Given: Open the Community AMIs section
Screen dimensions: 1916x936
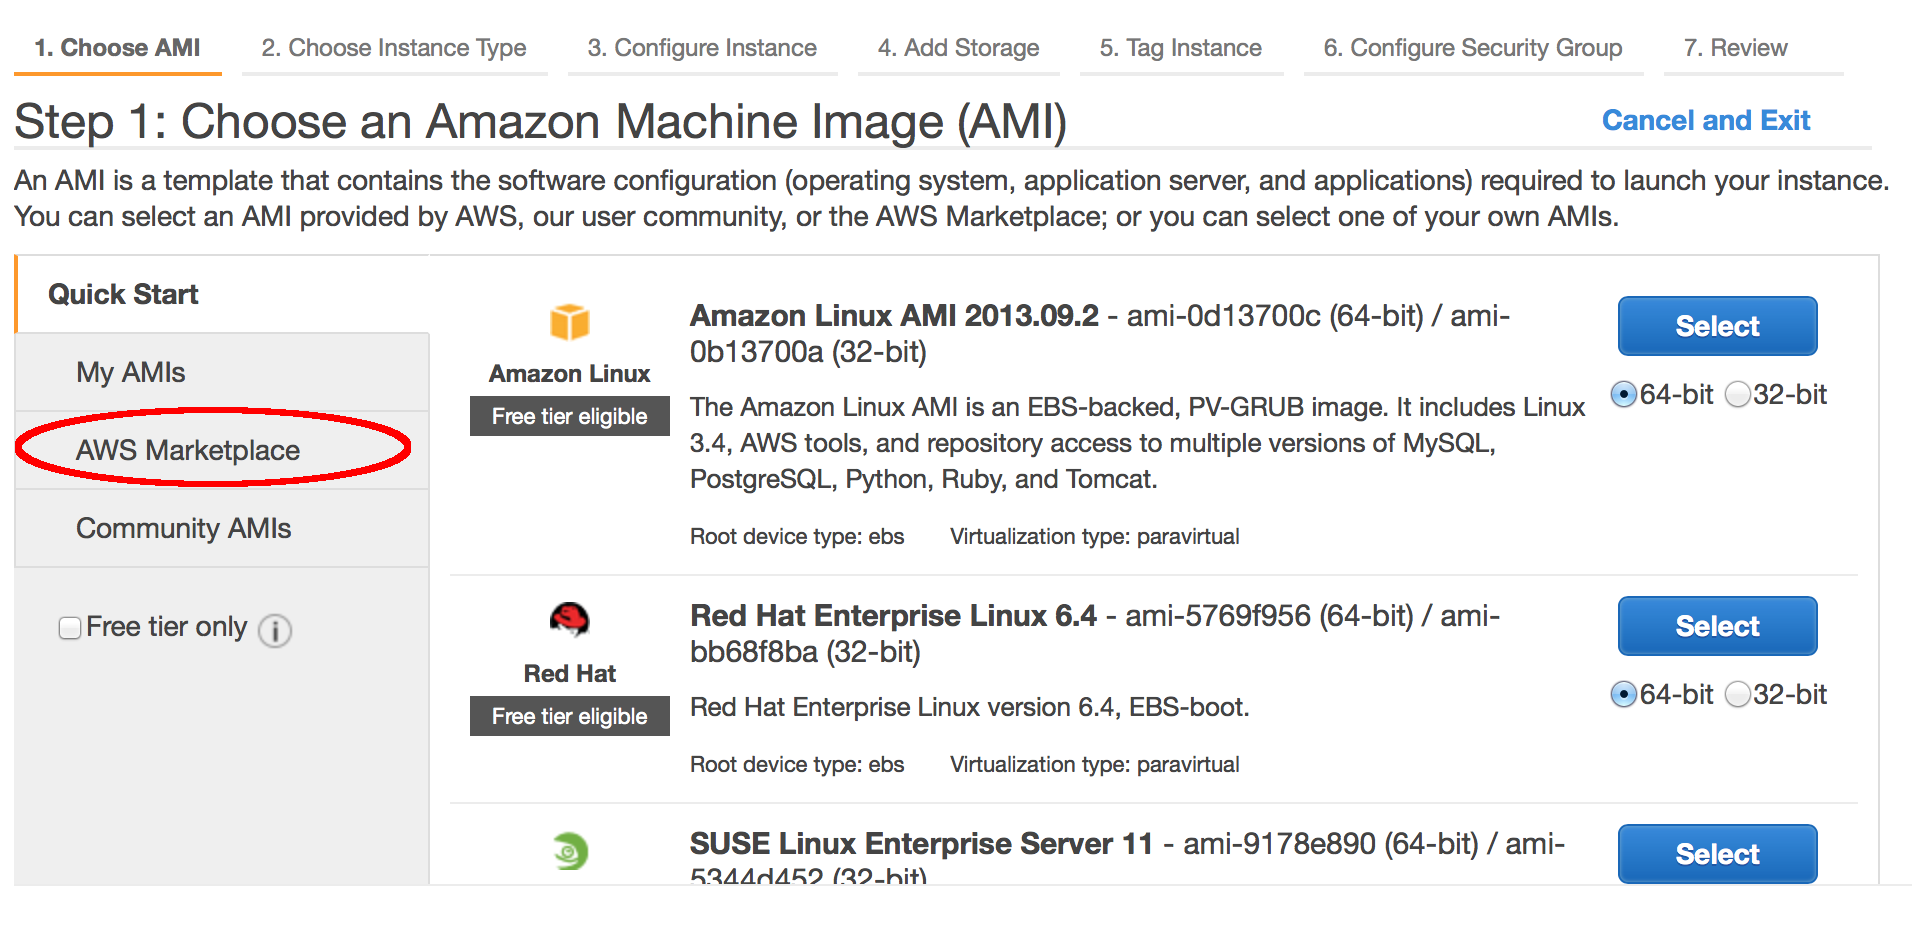Looking at the screenshot, I should point(184,528).
